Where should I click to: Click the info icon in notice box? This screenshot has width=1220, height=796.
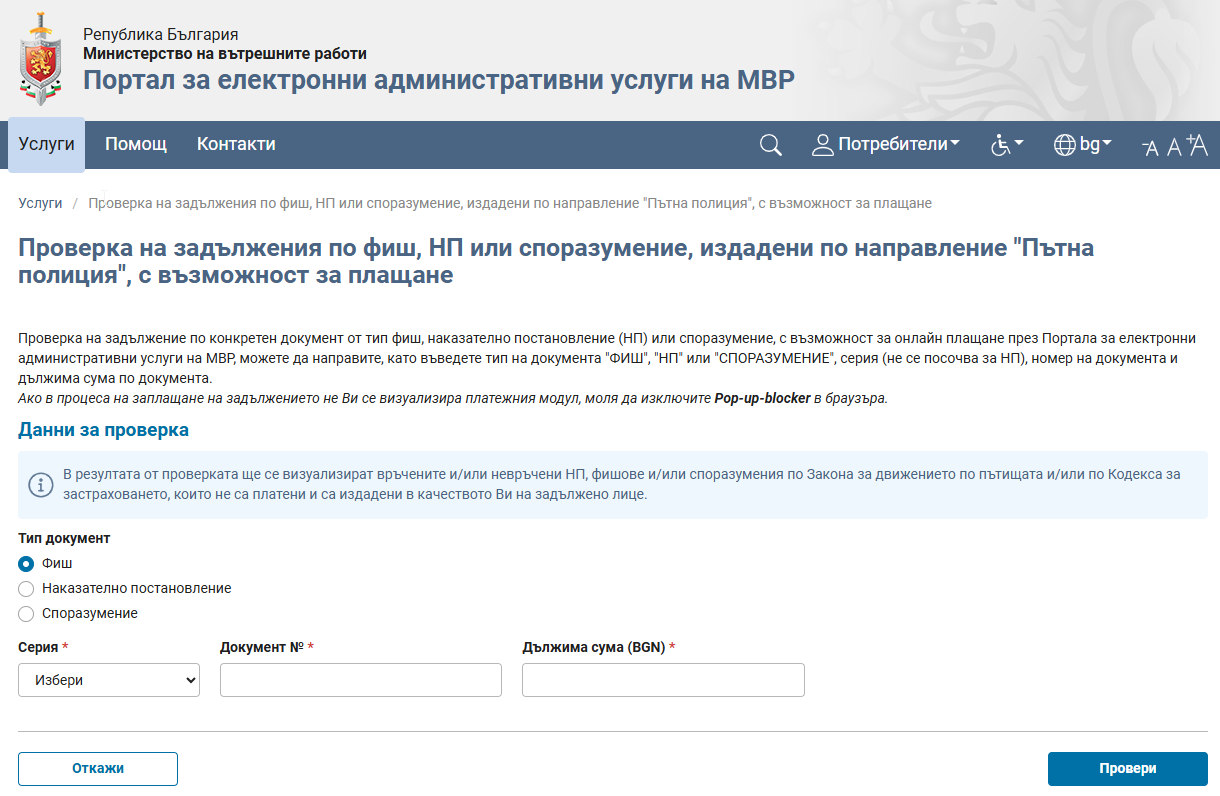[x=40, y=485]
